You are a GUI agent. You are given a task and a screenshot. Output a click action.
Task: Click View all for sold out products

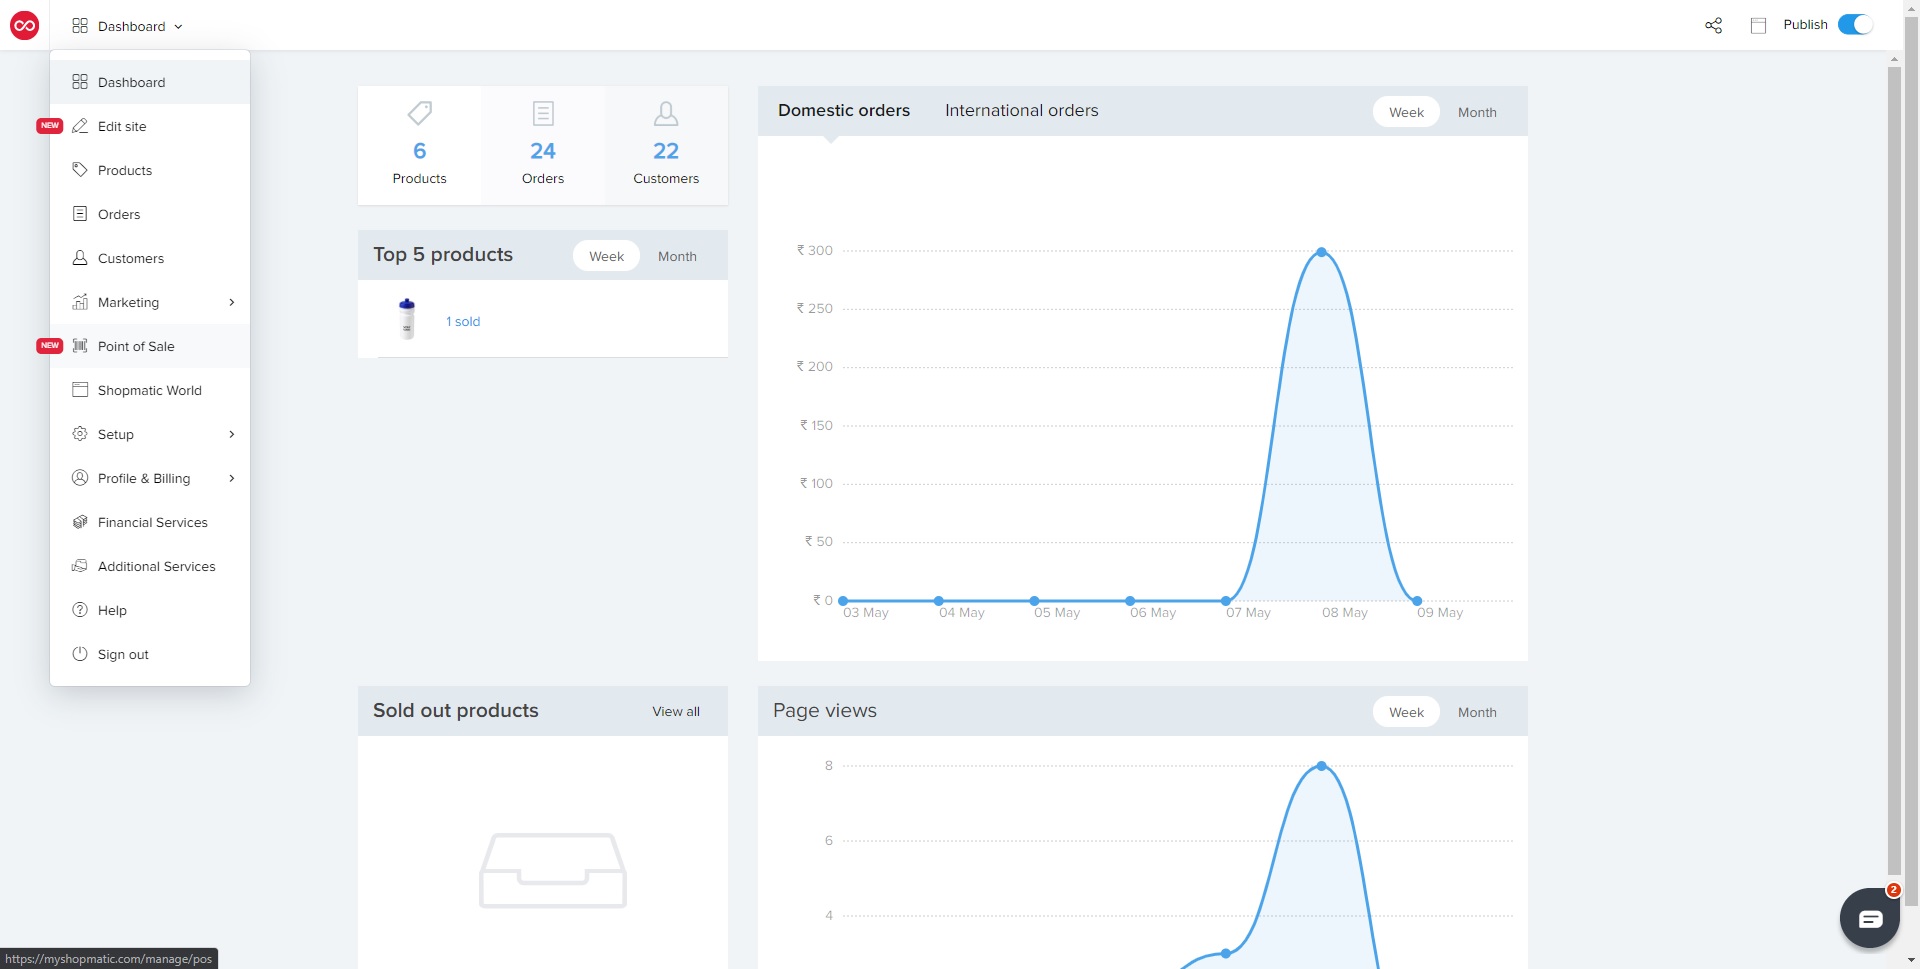(676, 712)
